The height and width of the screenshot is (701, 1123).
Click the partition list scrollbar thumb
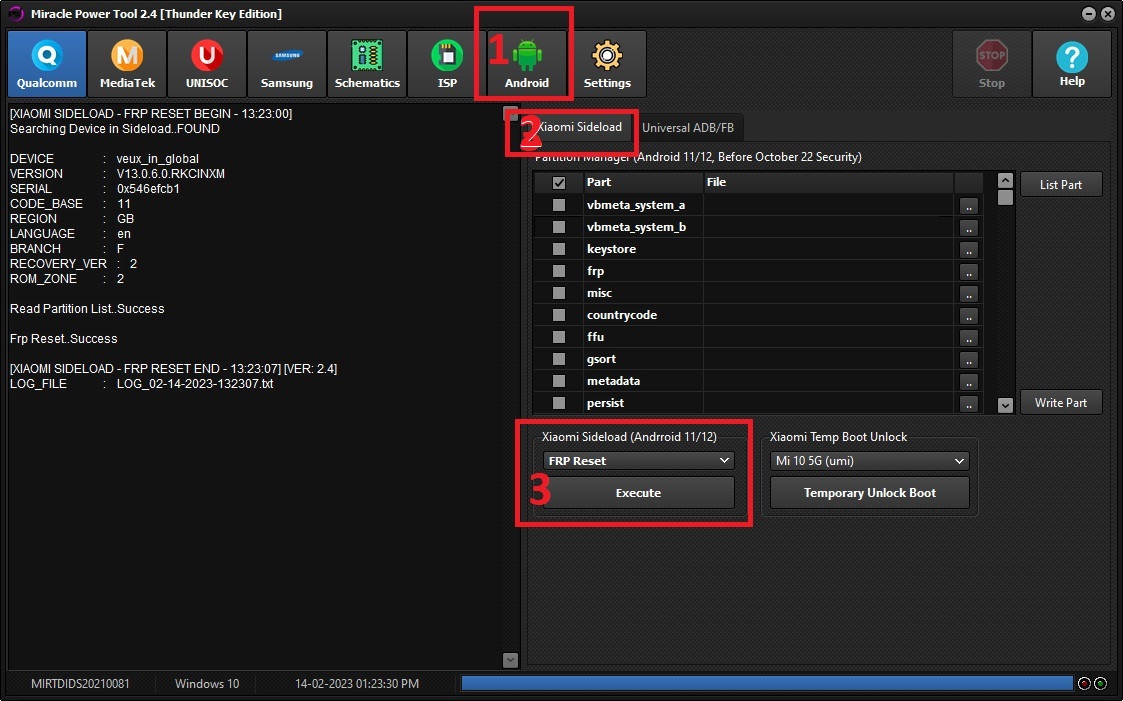click(1006, 198)
